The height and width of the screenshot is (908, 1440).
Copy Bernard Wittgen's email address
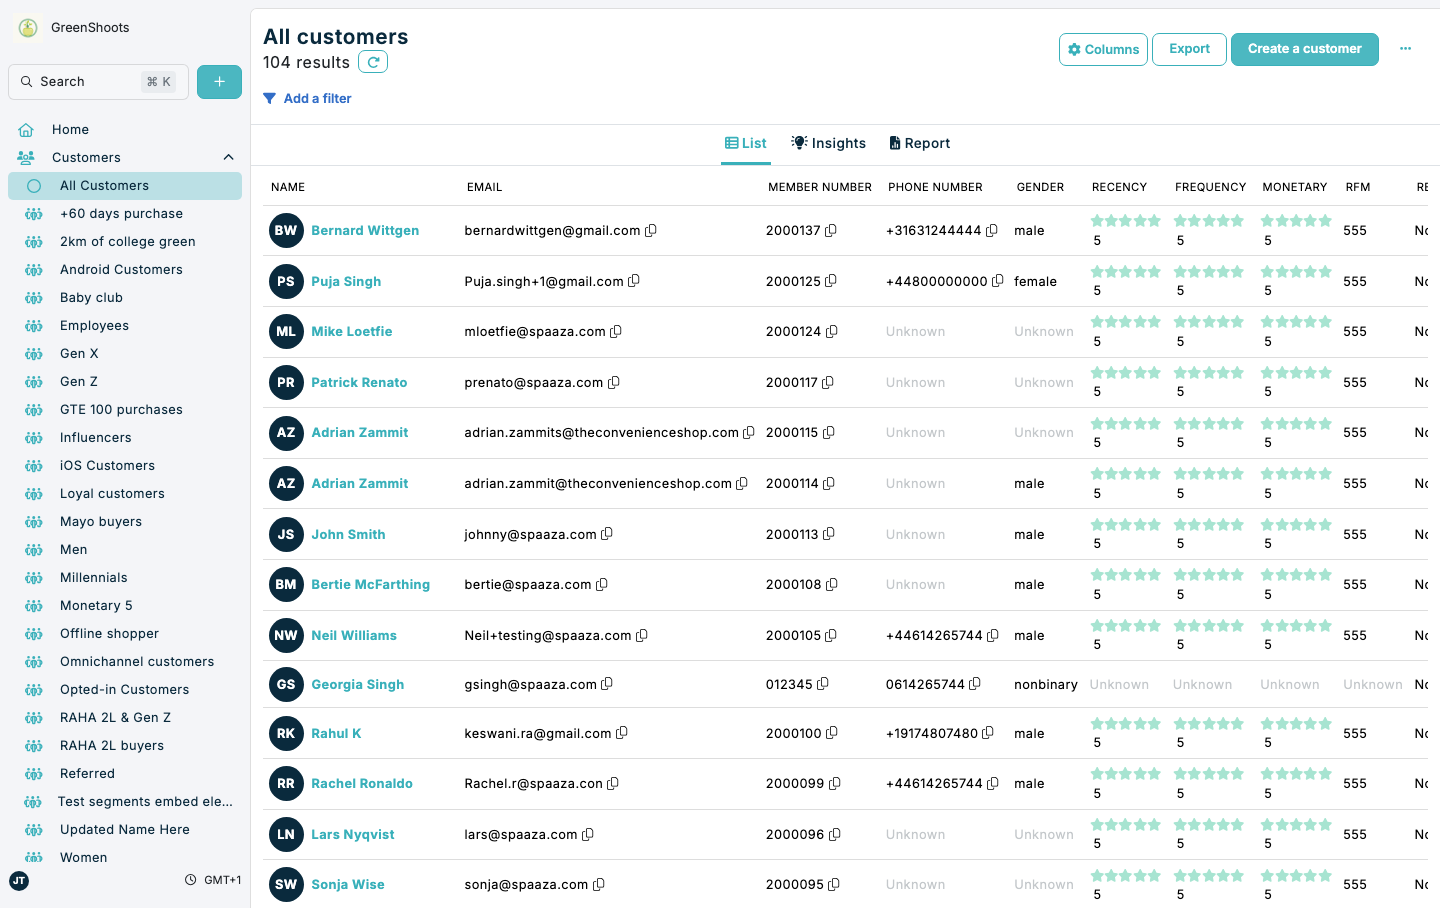click(652, 230)
